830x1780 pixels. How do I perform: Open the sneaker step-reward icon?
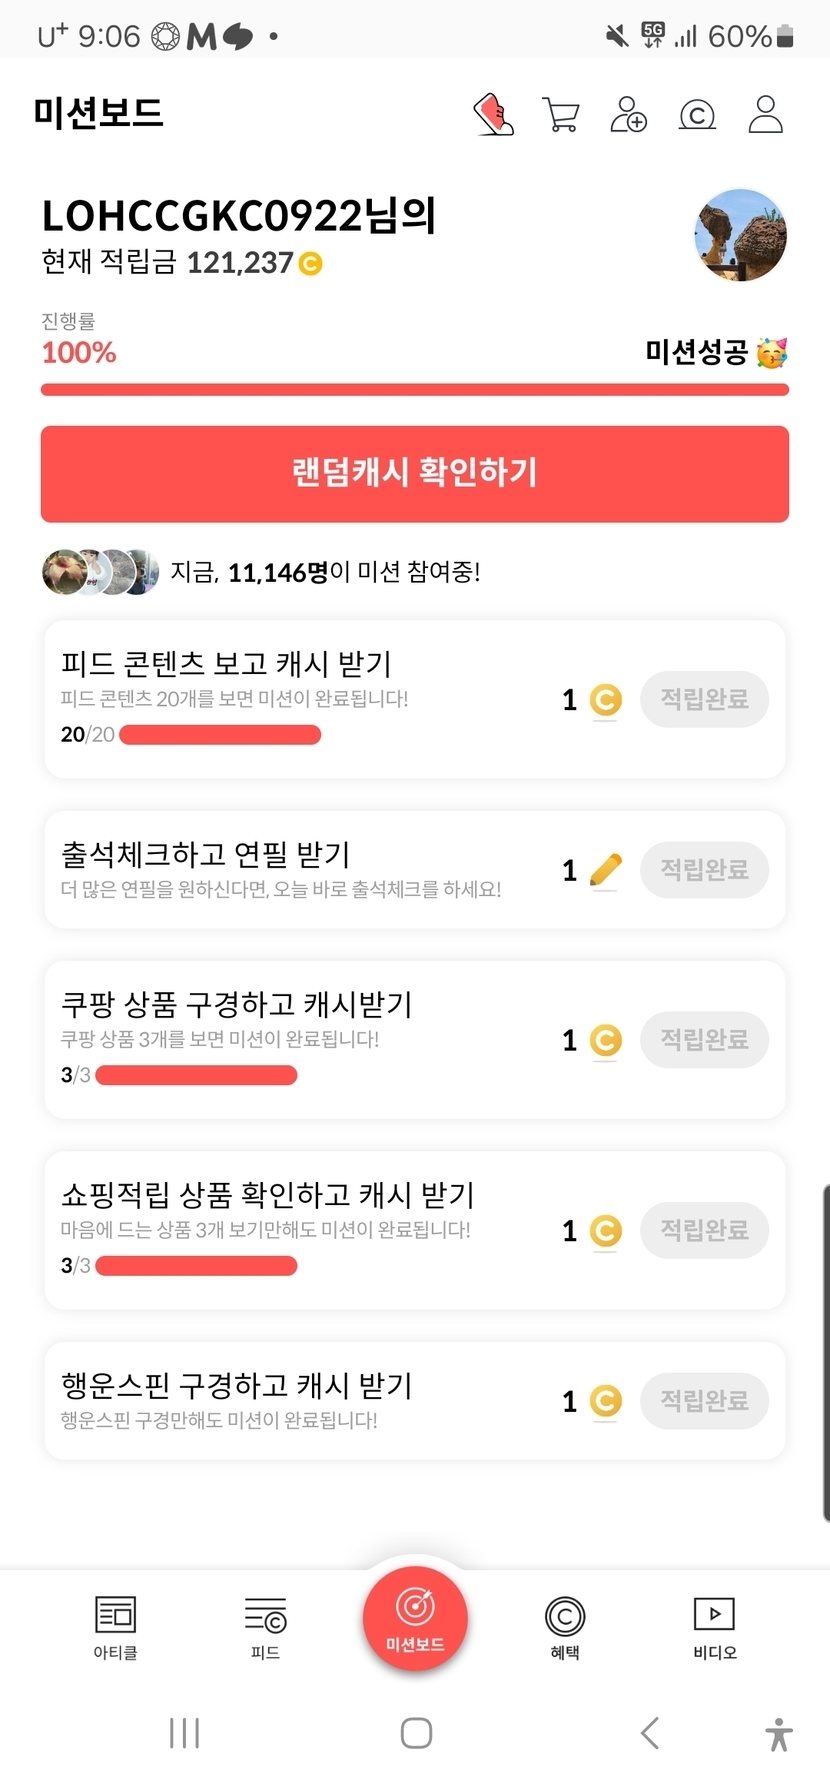pos(493,115)
